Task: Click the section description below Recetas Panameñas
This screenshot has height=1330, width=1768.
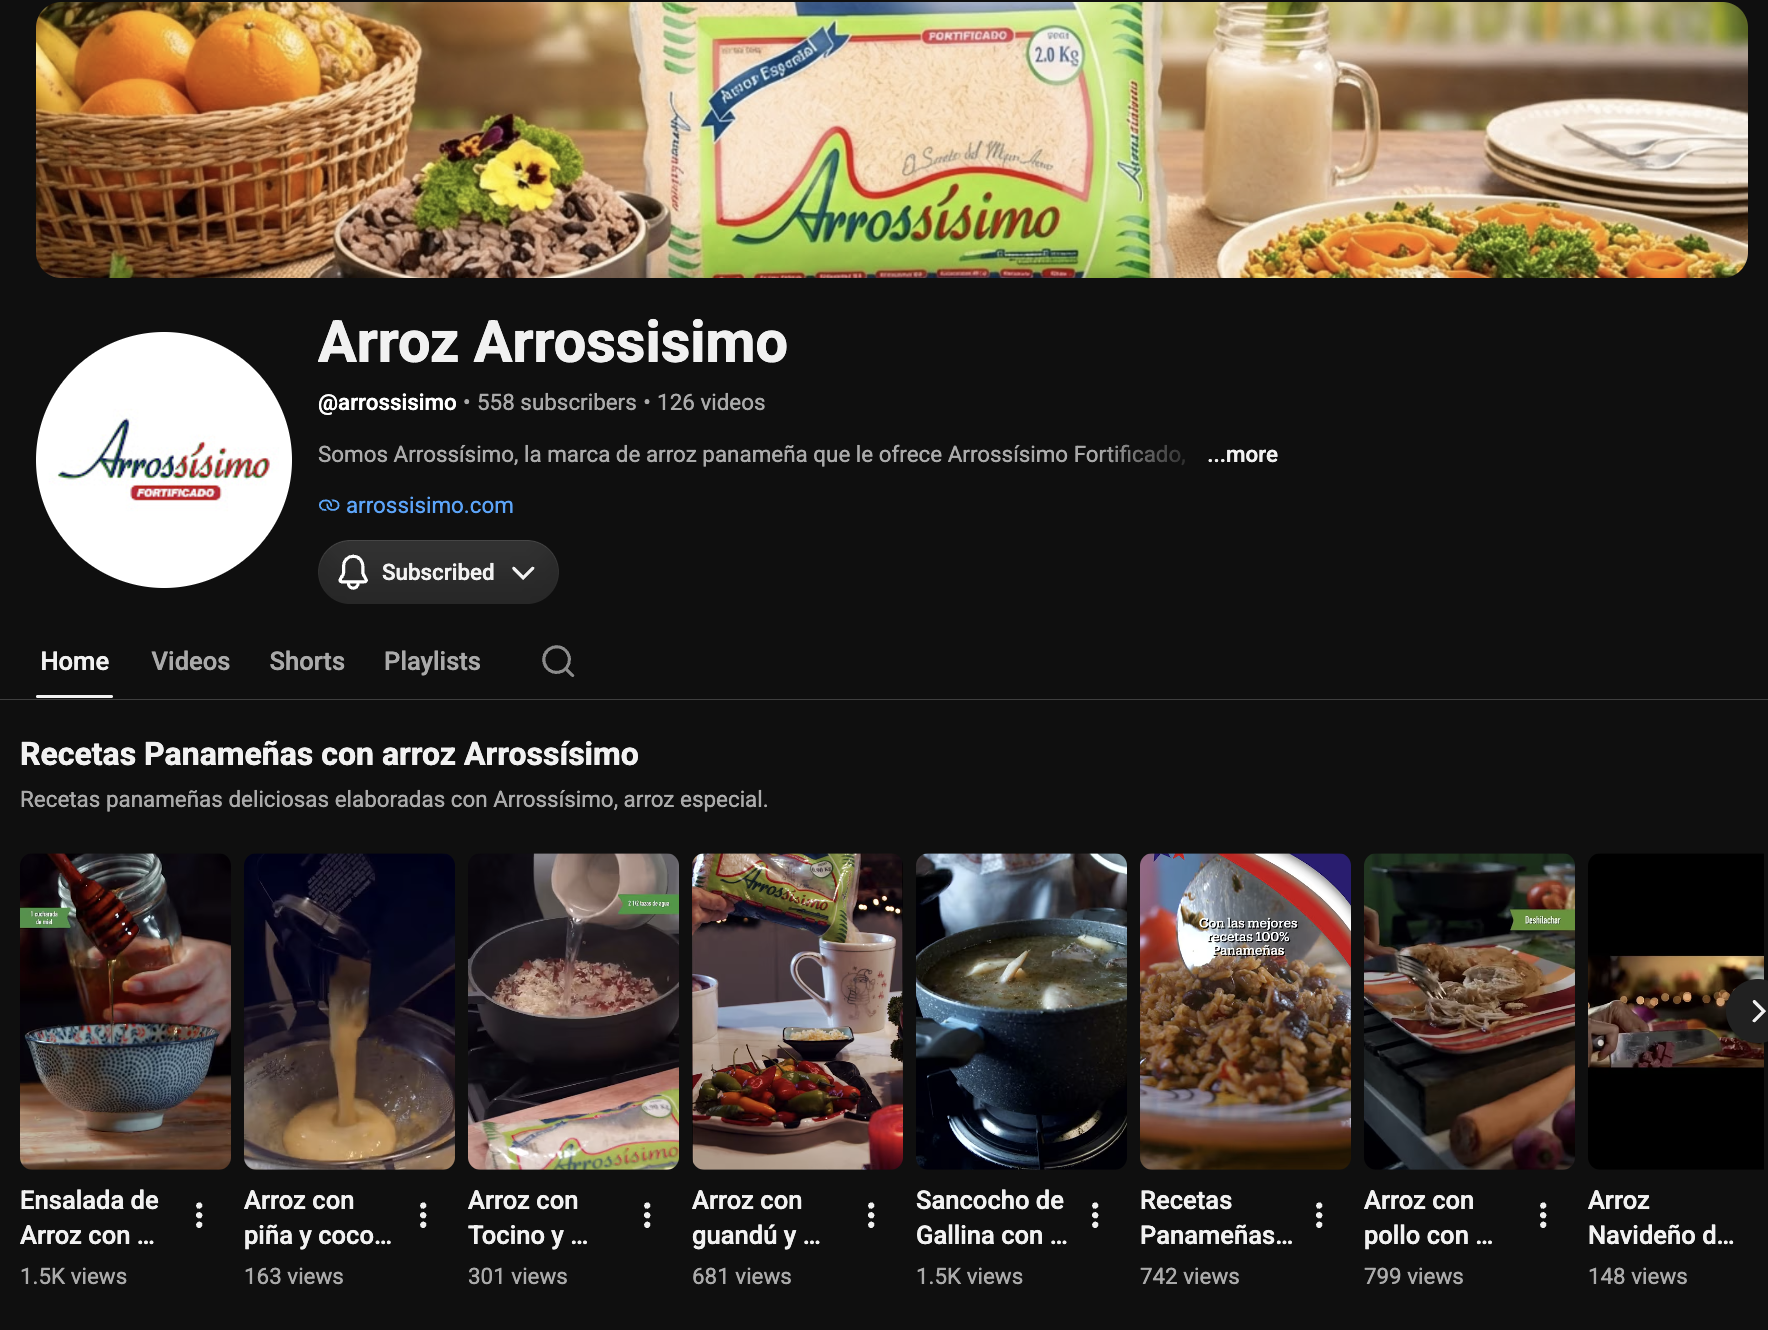Action: pos(394,799)
